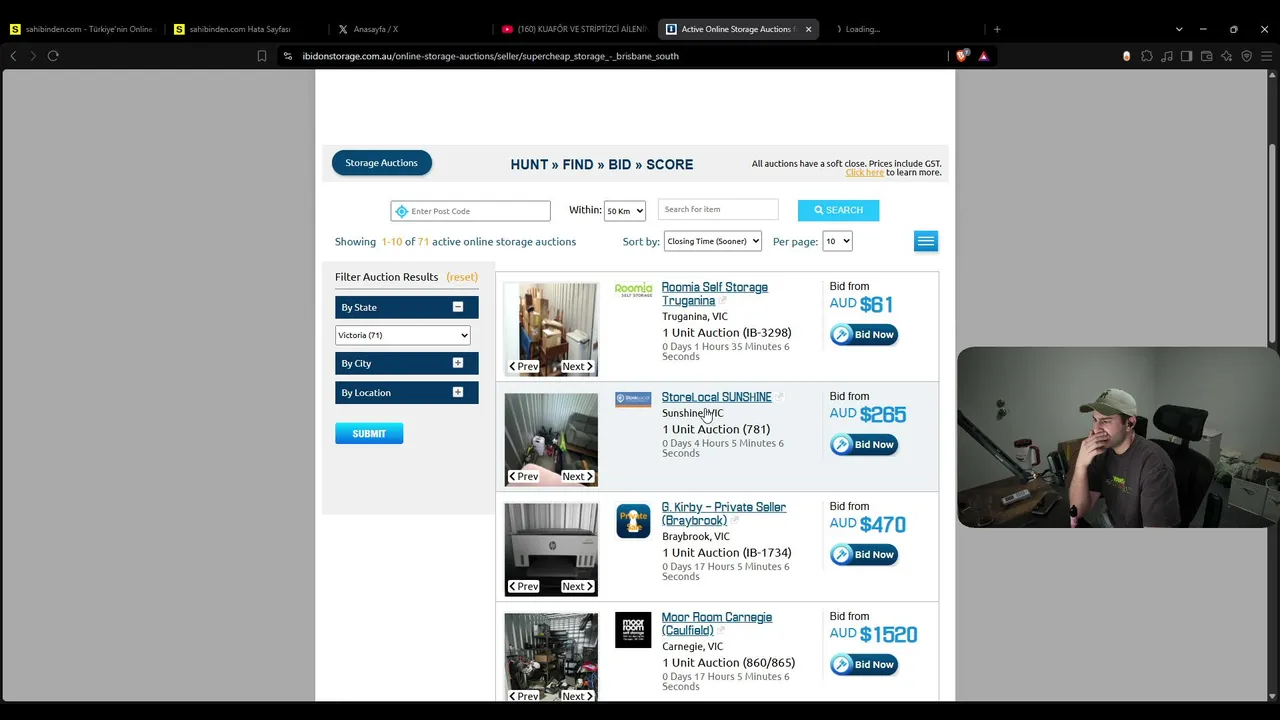Click the 'Click here' soft close link
This screenshot has width=1280, height=720.
pyautogui.click(x=865, y=173)
